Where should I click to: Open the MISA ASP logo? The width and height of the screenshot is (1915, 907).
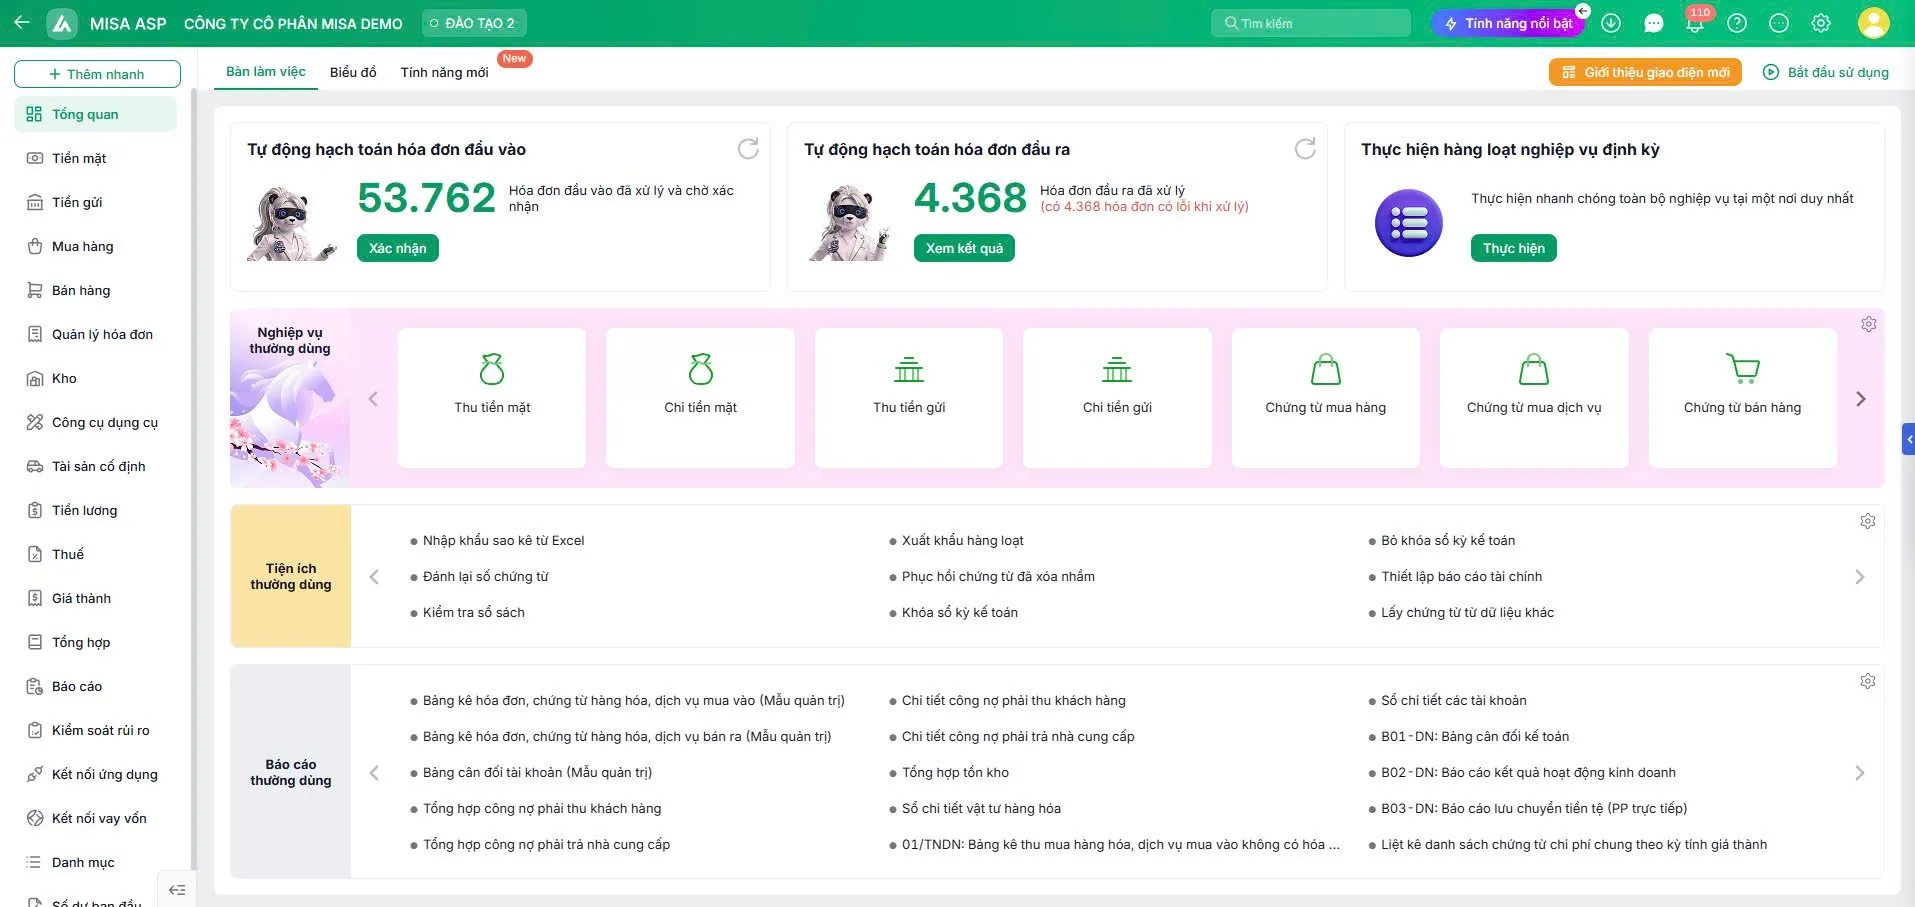pyautogui.click(x=62, y=23)
